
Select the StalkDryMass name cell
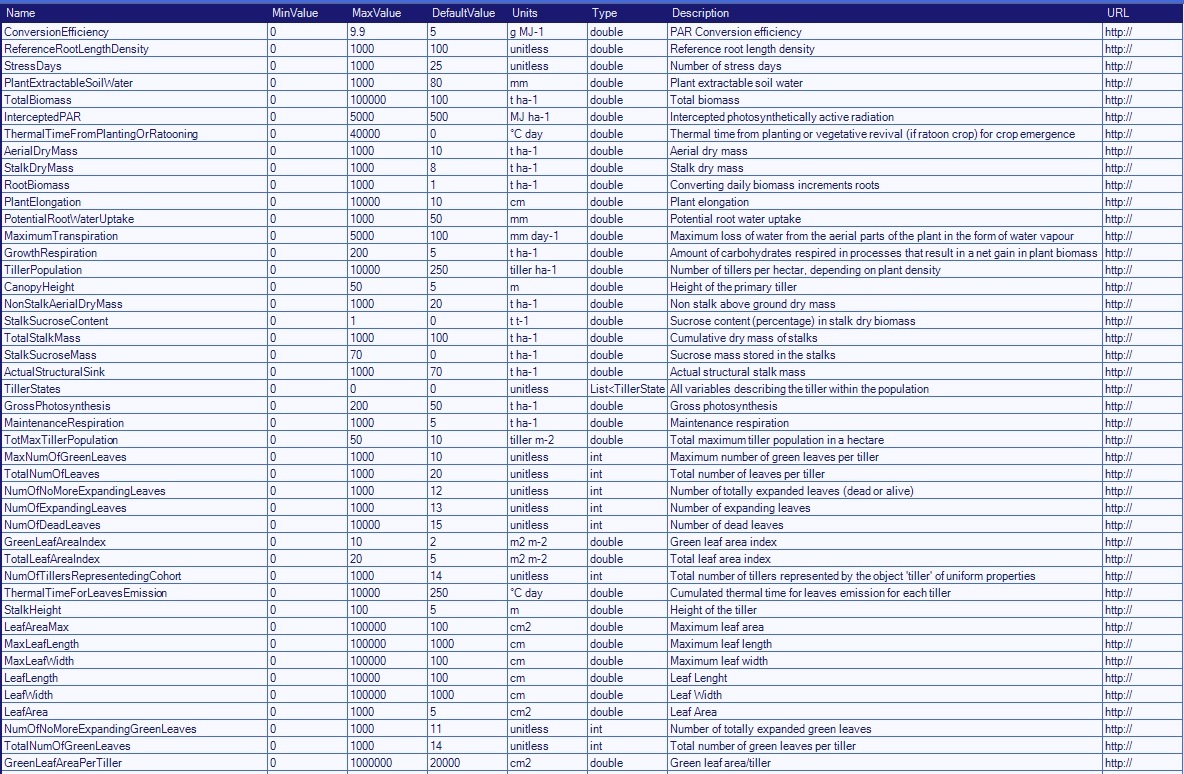click(x=134, y=168)
